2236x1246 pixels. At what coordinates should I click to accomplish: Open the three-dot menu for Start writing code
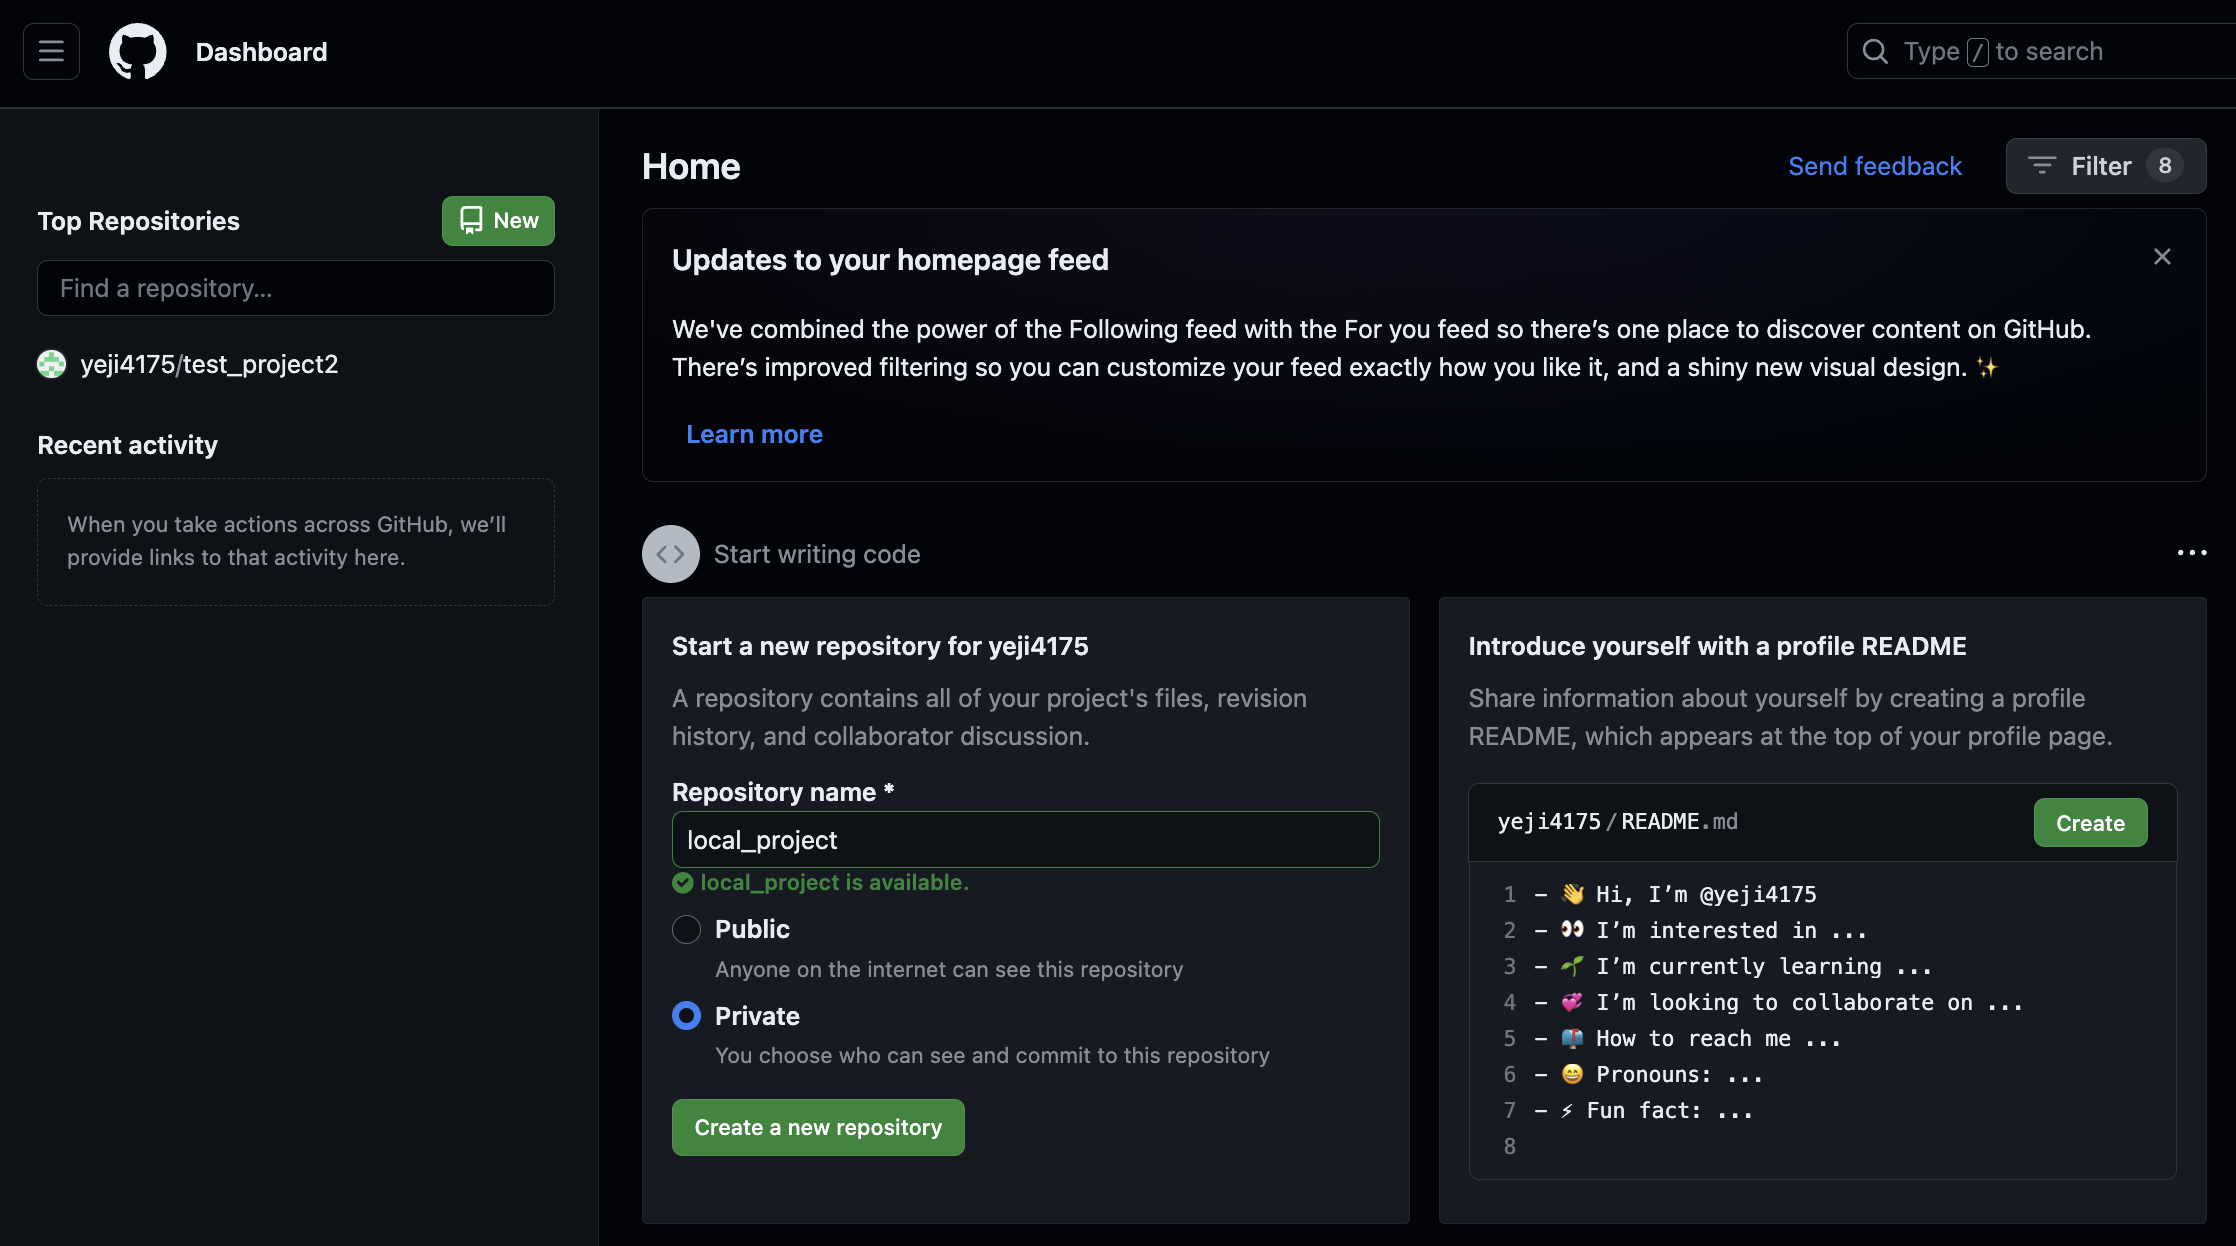(2191, 553)
